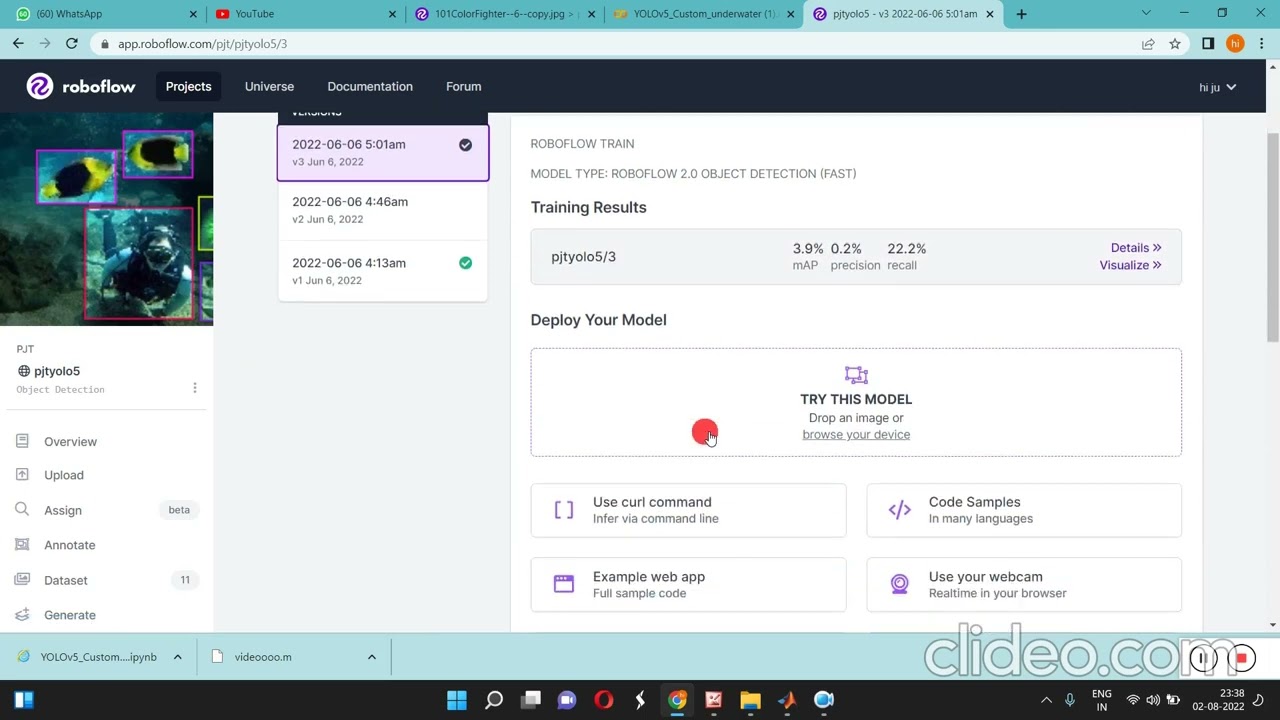Select the Generate layers icon in sidebar
The height and width of the screenshot is (720, 1280).
(x=22, y=615)
